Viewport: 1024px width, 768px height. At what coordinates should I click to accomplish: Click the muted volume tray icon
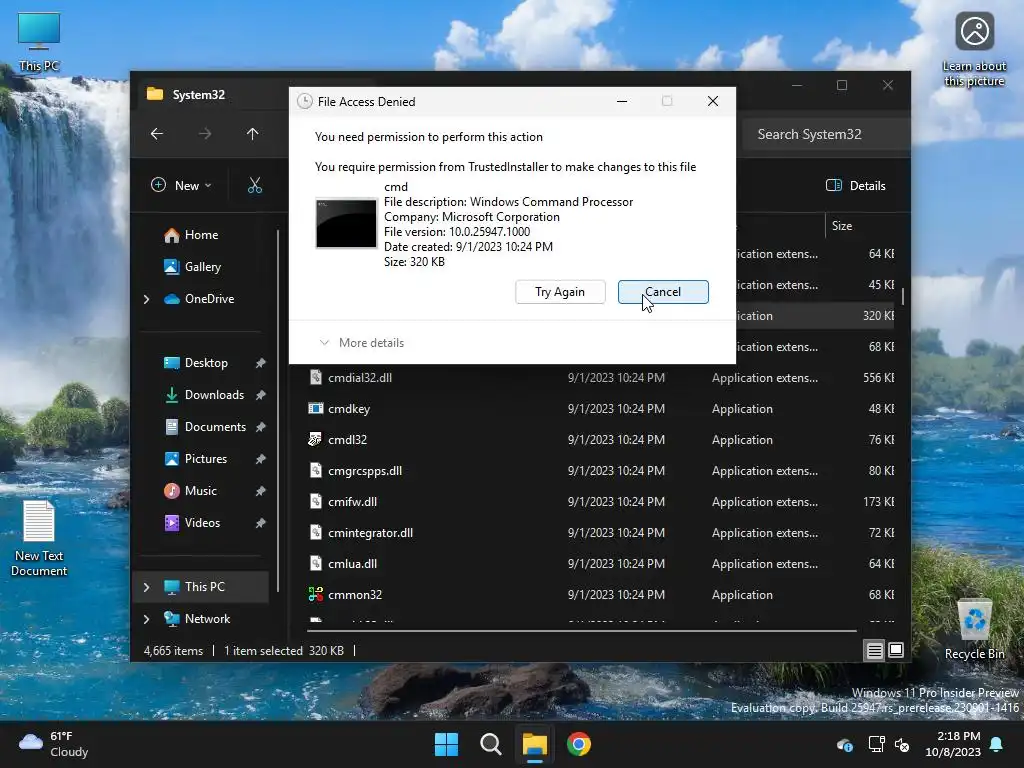(902, 744)
